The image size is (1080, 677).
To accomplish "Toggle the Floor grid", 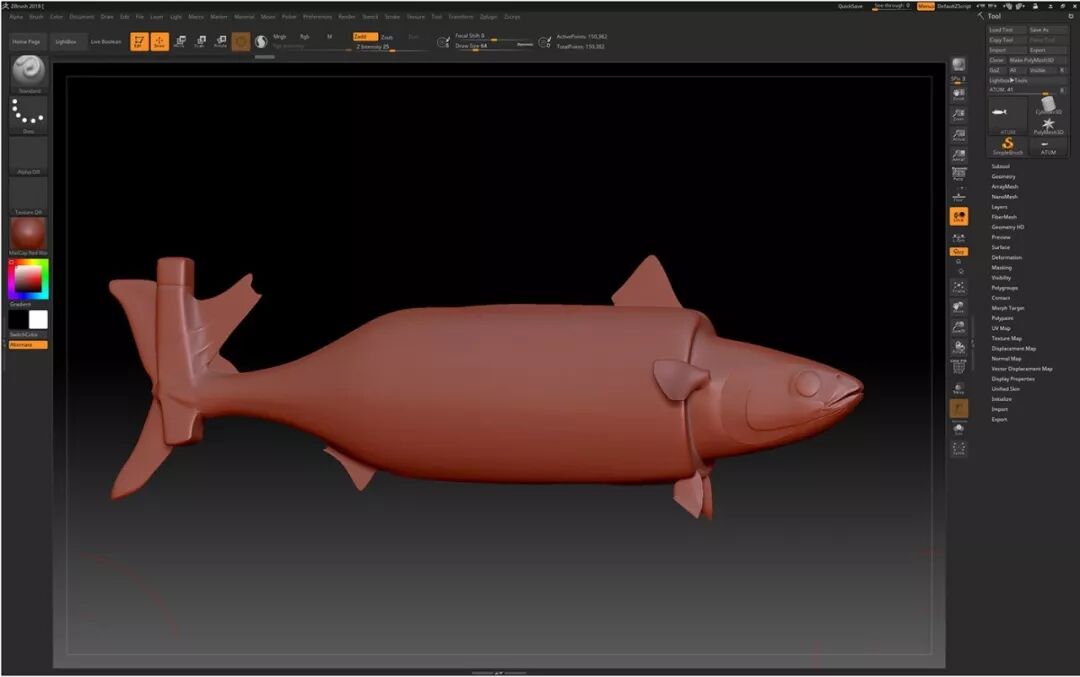I will [x=958, y=196].
